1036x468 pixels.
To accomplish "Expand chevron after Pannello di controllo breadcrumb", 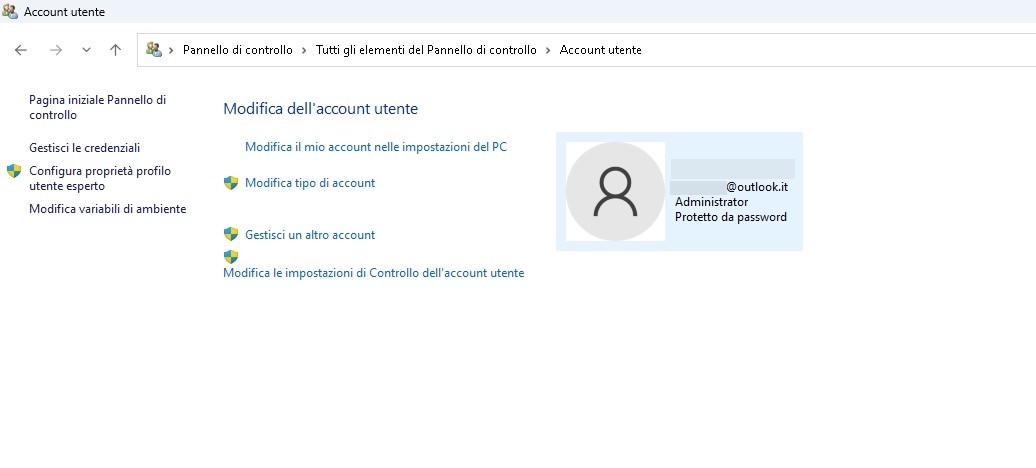I will pos(304,50).
